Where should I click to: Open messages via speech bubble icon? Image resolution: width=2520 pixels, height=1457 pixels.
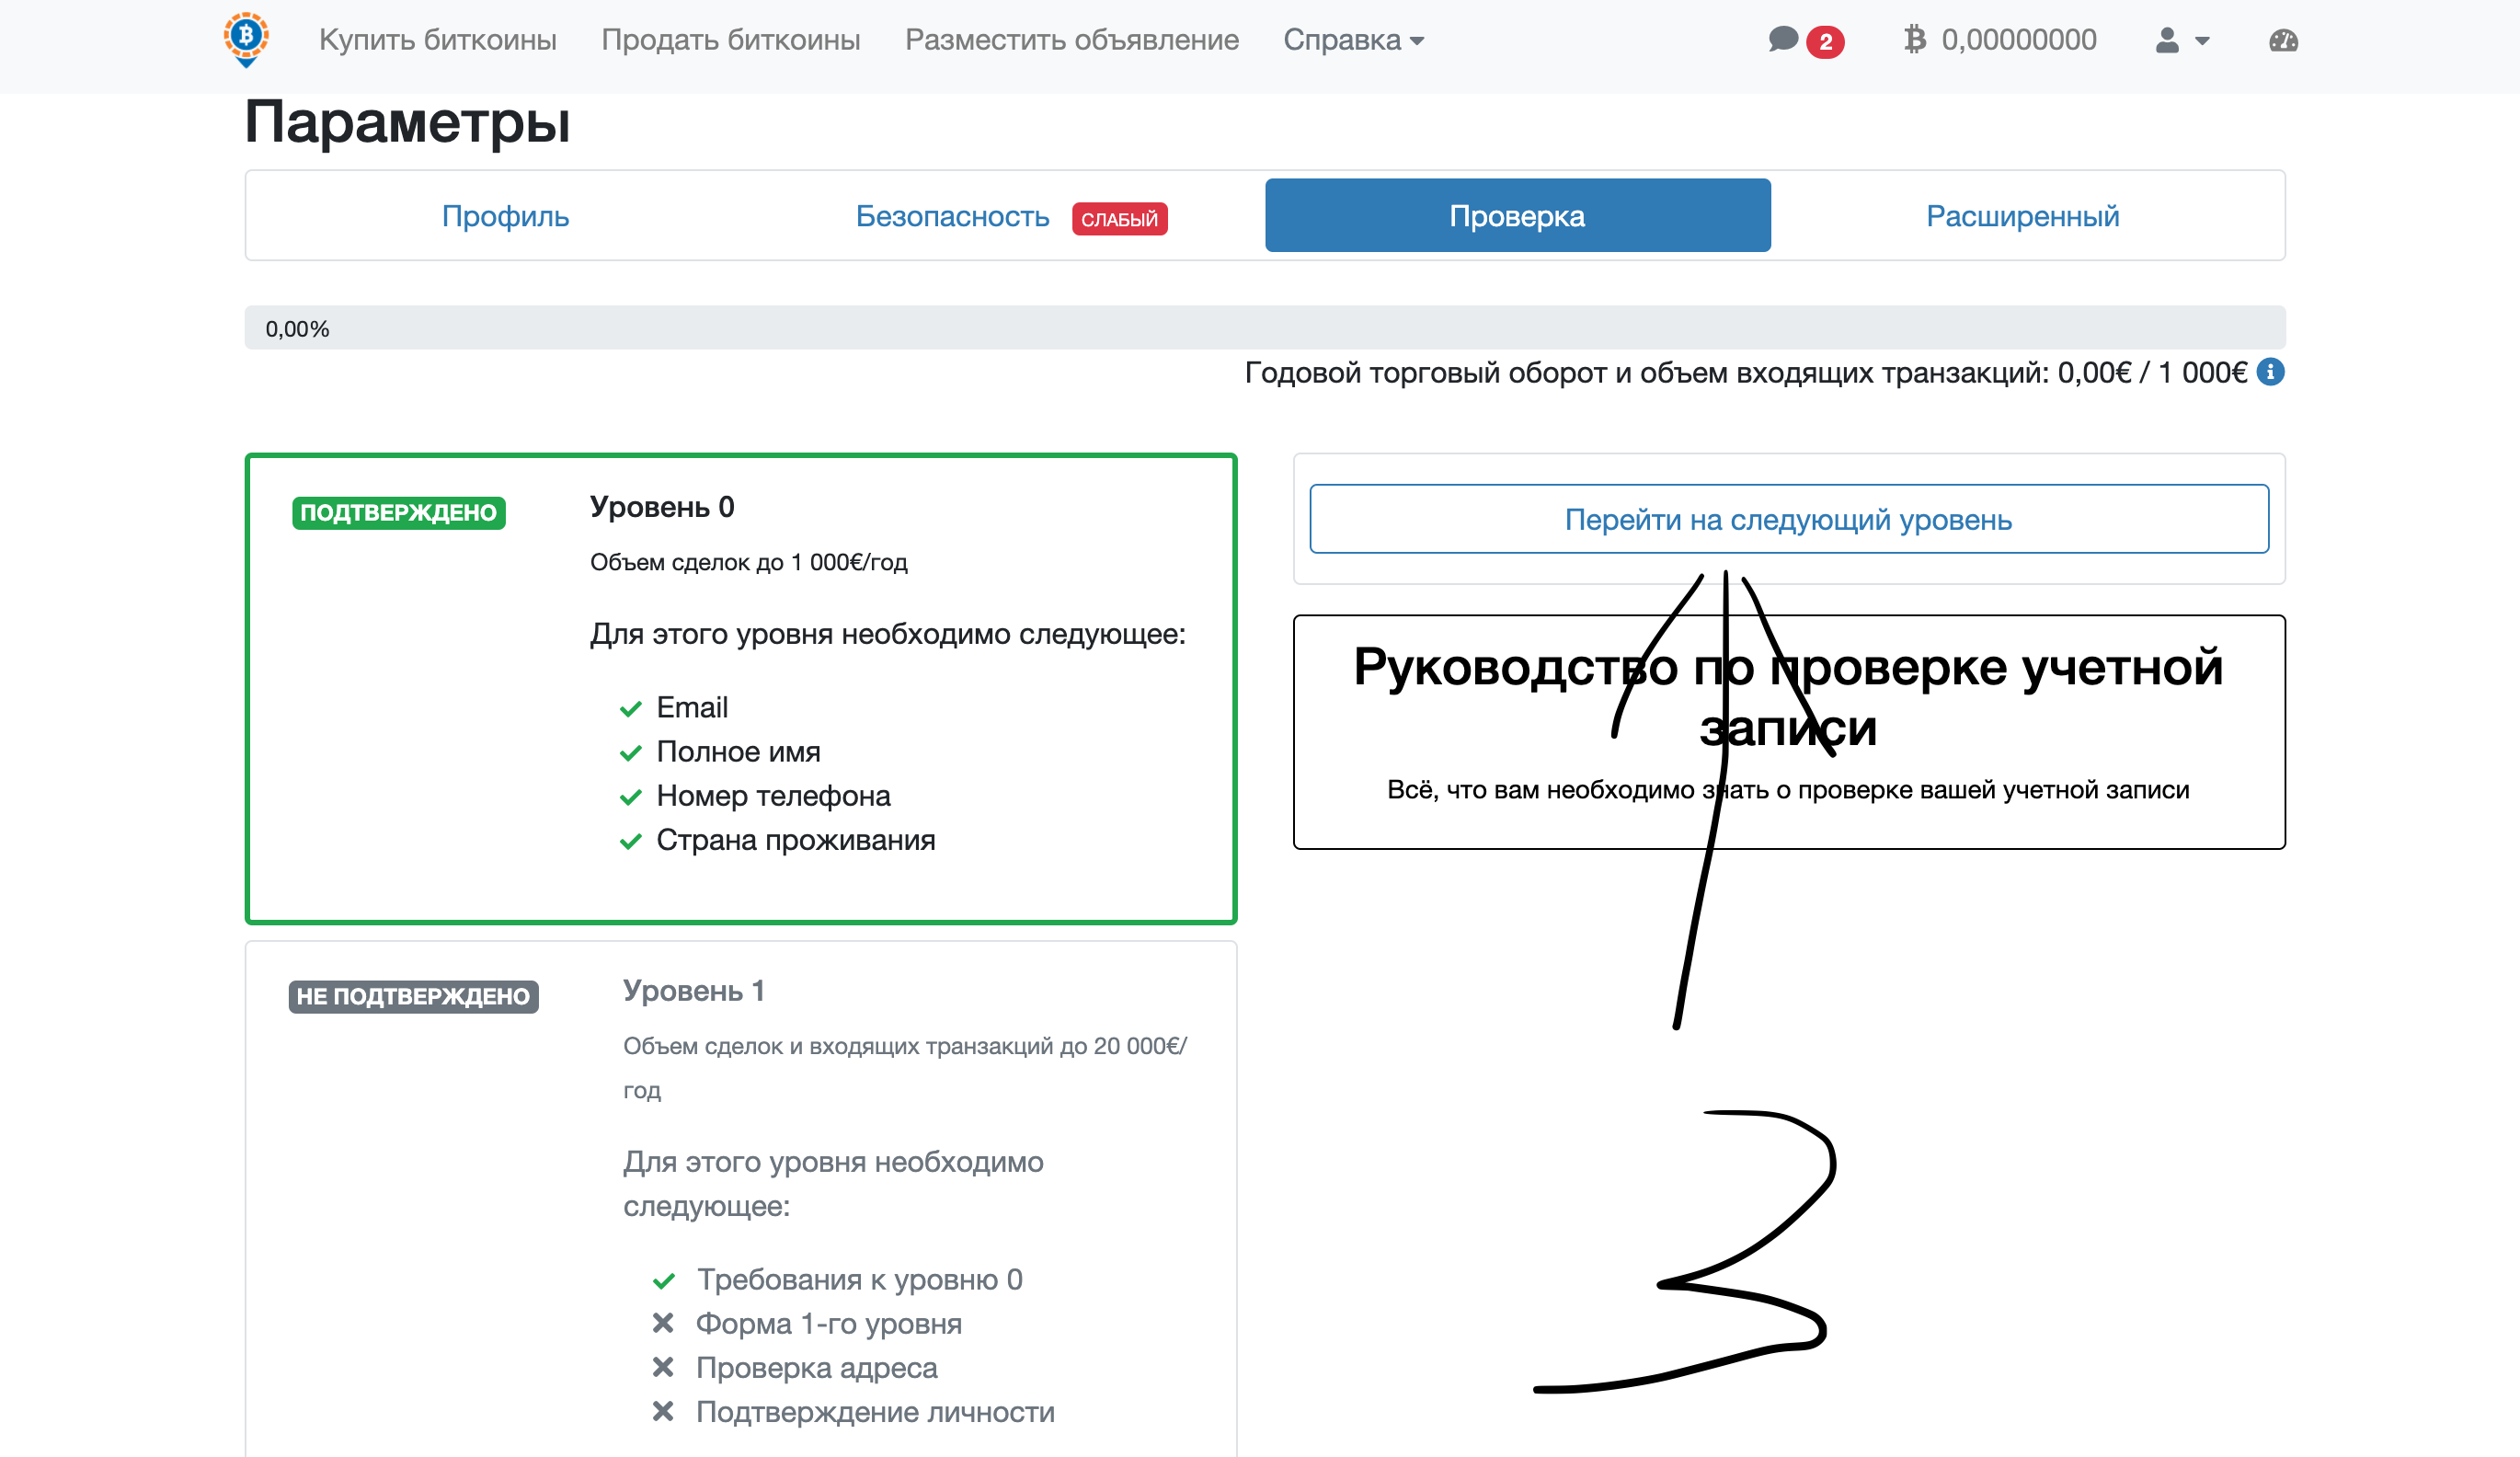1783,40
